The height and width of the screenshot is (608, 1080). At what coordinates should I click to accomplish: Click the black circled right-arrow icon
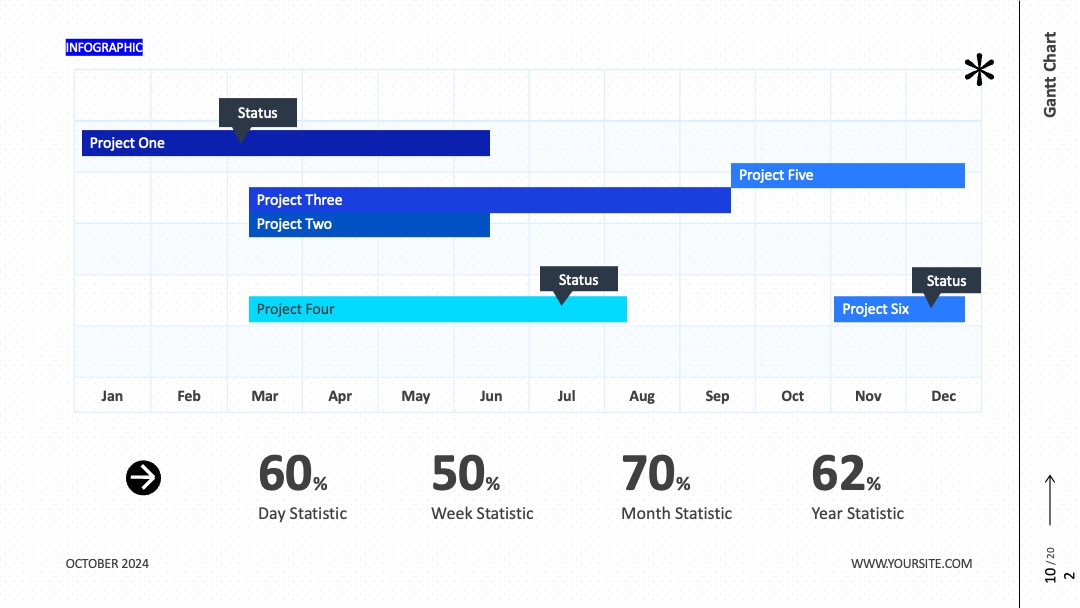[x=143, y=478]
